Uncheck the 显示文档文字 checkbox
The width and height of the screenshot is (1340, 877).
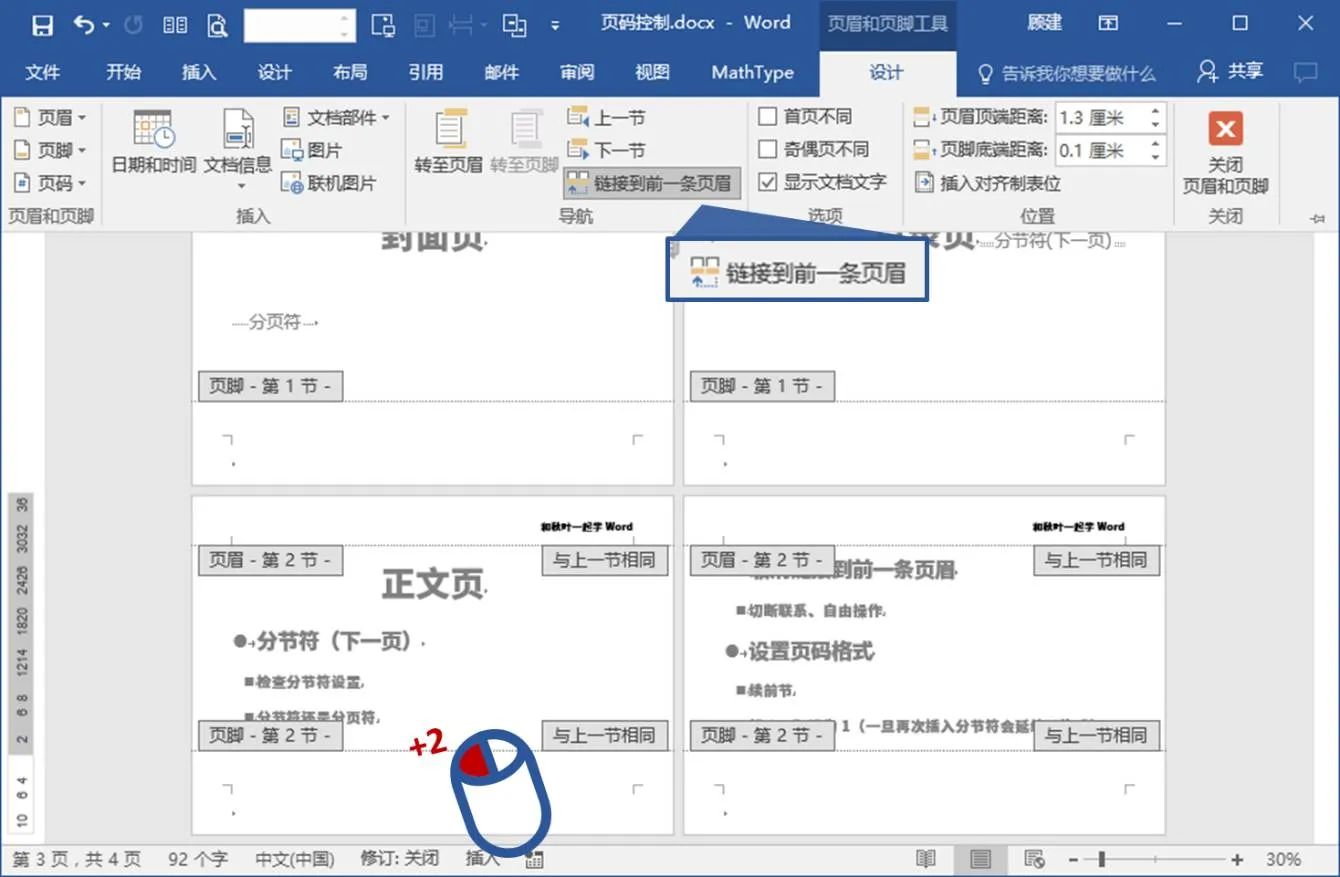(x=768, y=182)
